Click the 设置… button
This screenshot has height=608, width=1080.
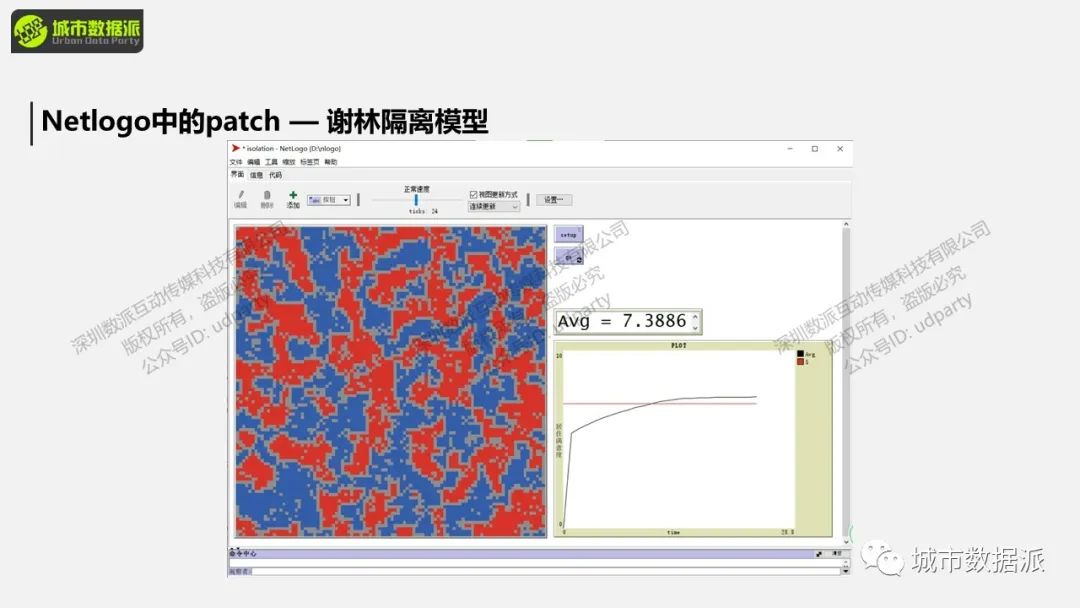click(554, 200)
